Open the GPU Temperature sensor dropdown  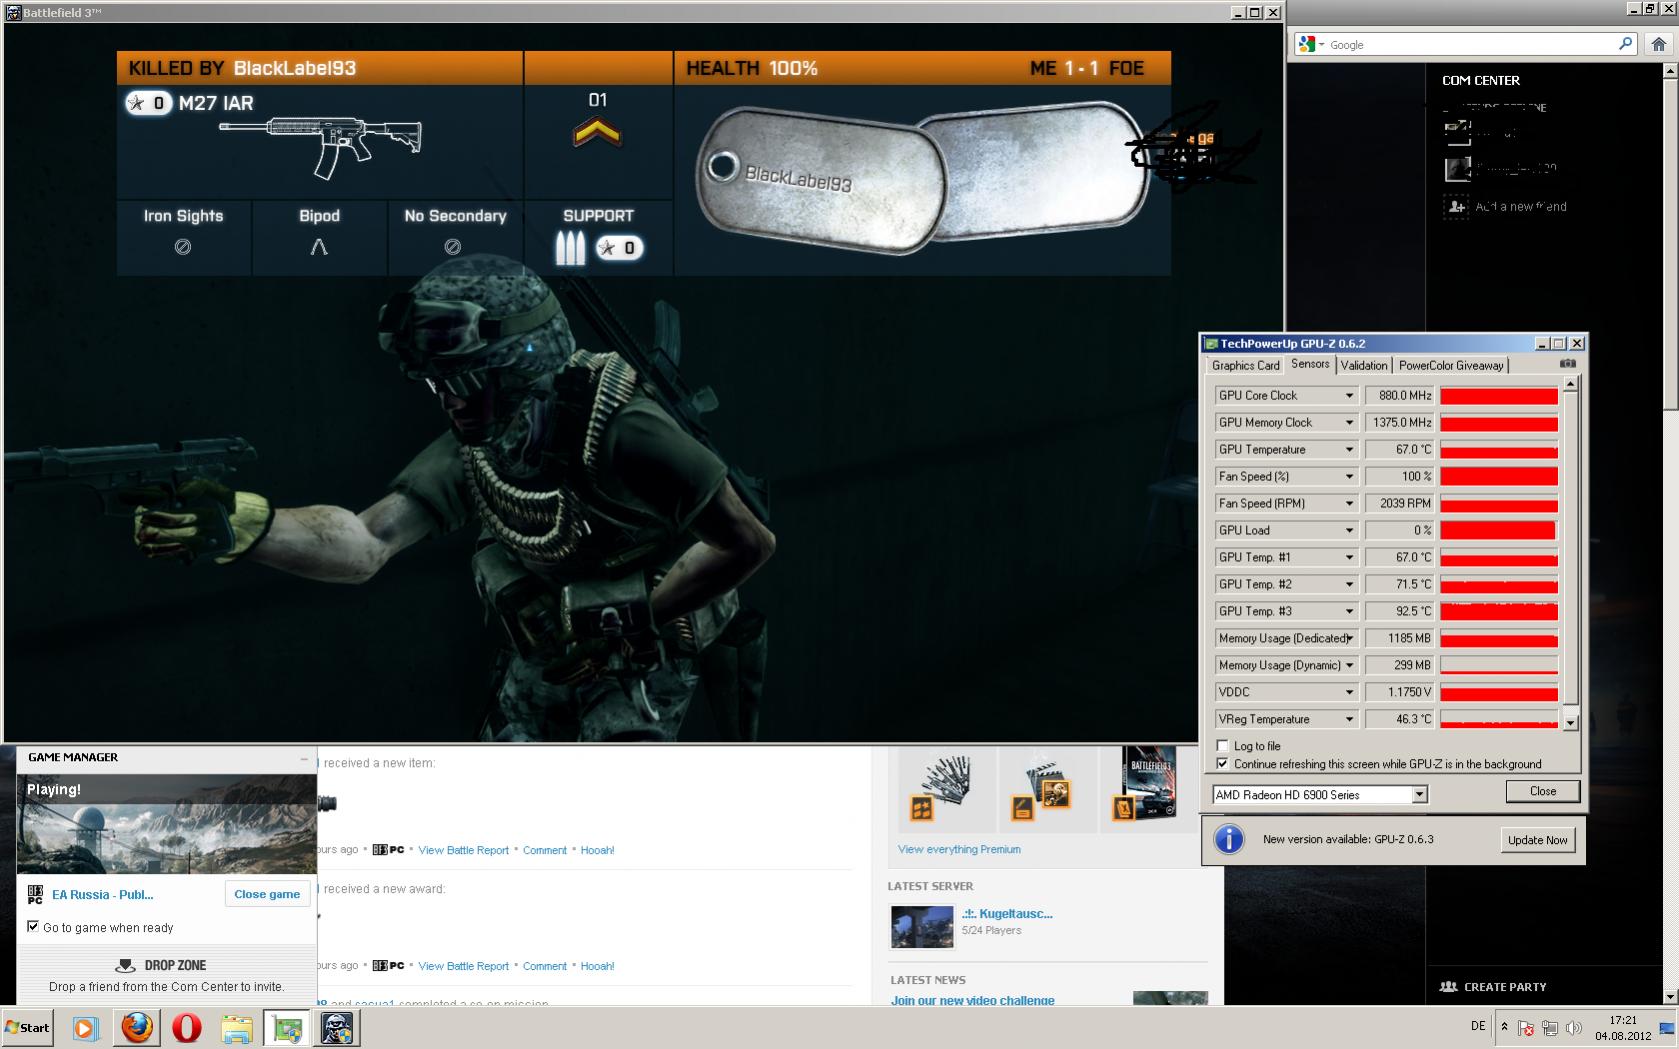pyautogui.click(x=1349, y=450)
